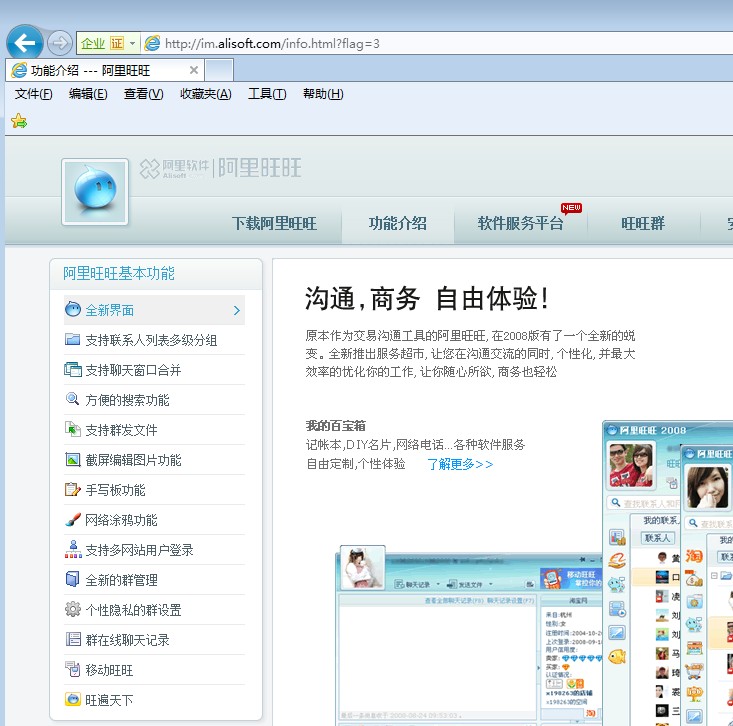Click the yellow fish icon in client sidebar
The height and width of the screenshot is (726, 733).
click(617, 657)
